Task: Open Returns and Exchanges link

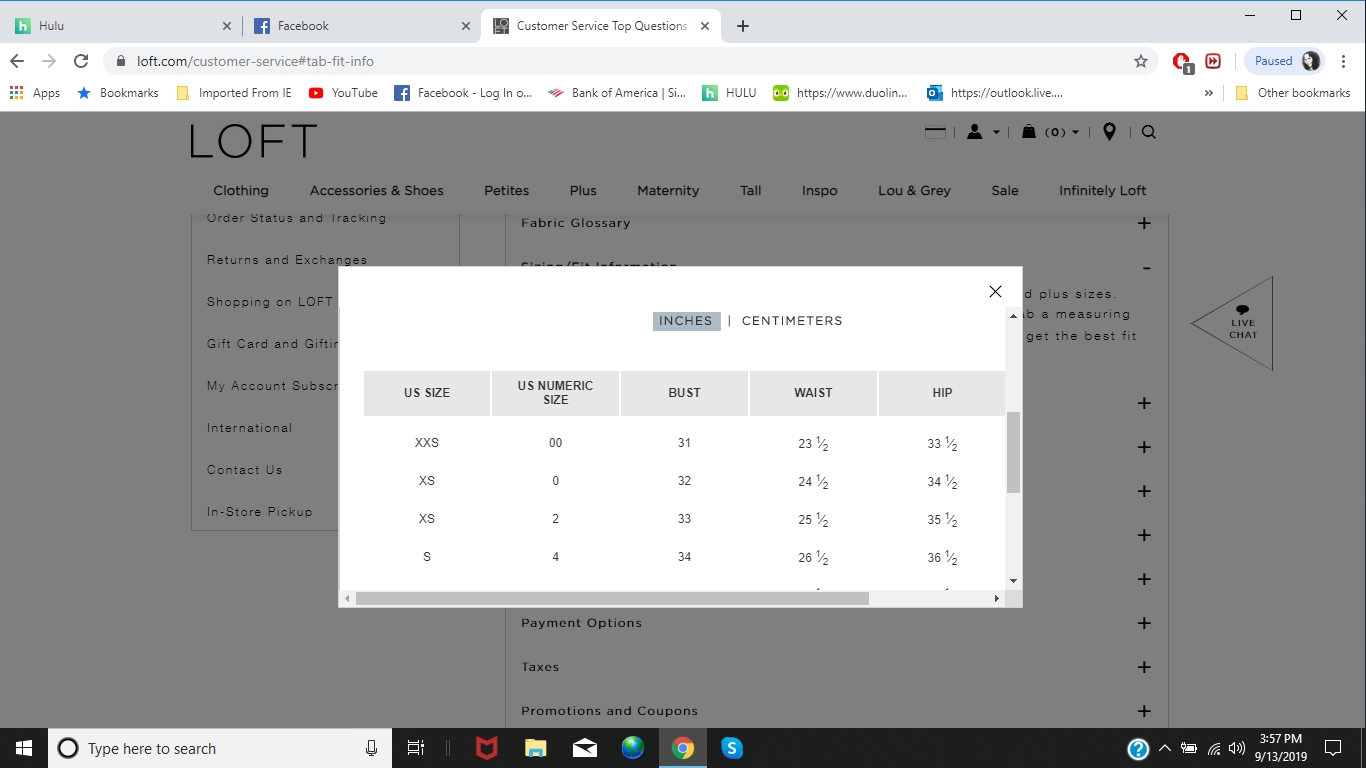Action: 287,260
